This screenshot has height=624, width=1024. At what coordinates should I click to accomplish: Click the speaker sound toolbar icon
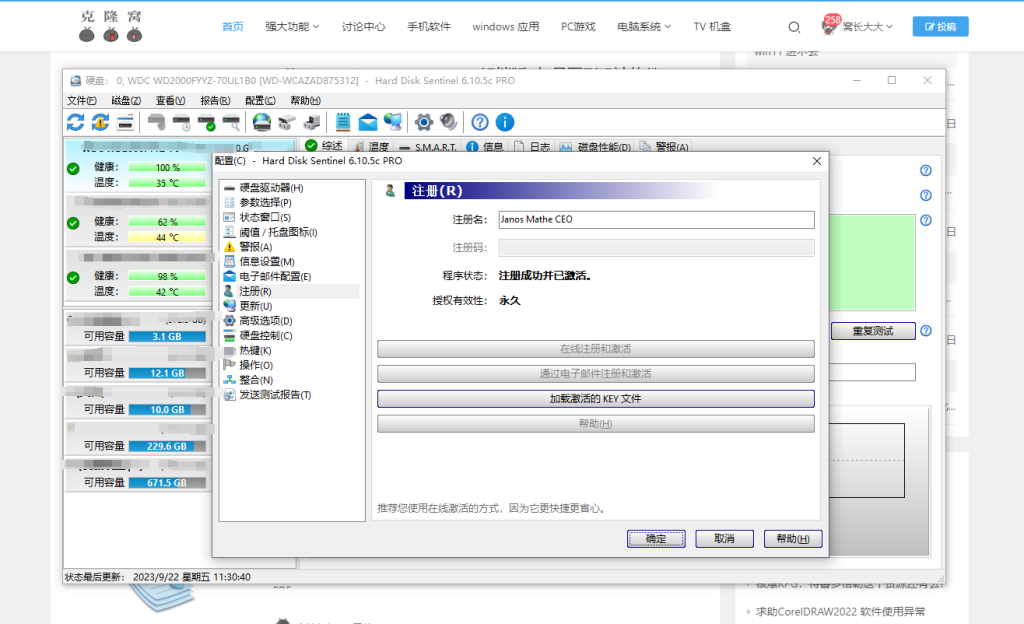coord(448,122)
